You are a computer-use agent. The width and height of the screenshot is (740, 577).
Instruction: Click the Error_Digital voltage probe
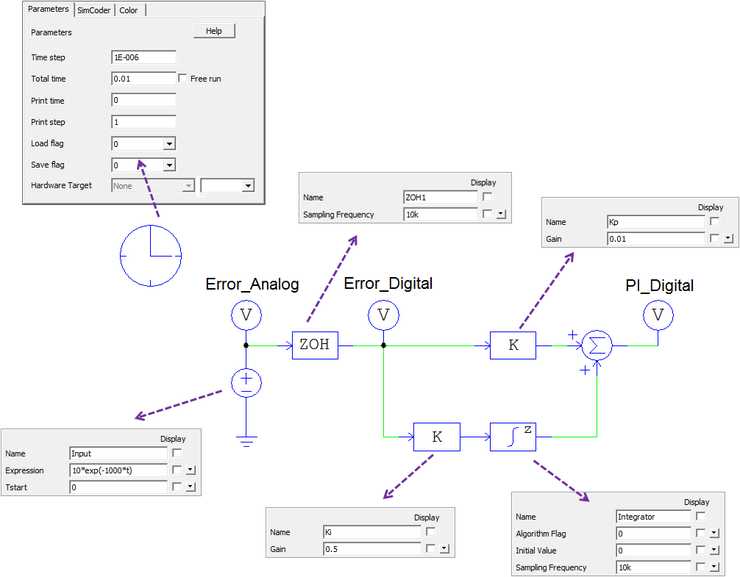click(384, 316)
